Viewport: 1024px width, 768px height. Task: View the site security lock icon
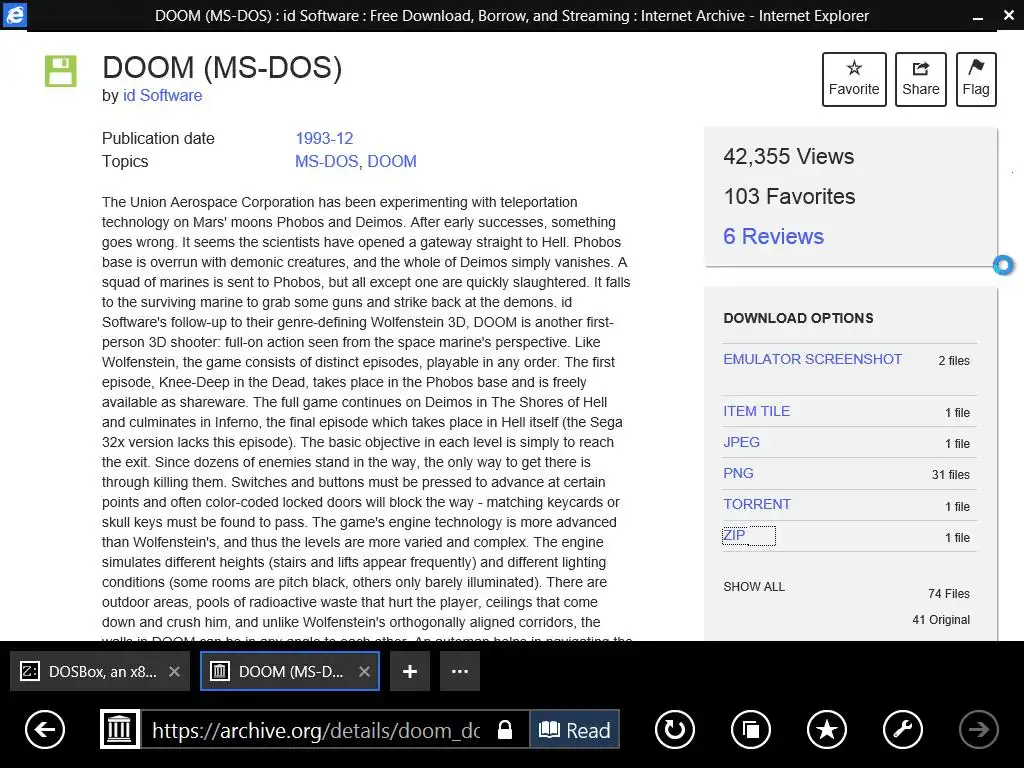coord(505,729)
